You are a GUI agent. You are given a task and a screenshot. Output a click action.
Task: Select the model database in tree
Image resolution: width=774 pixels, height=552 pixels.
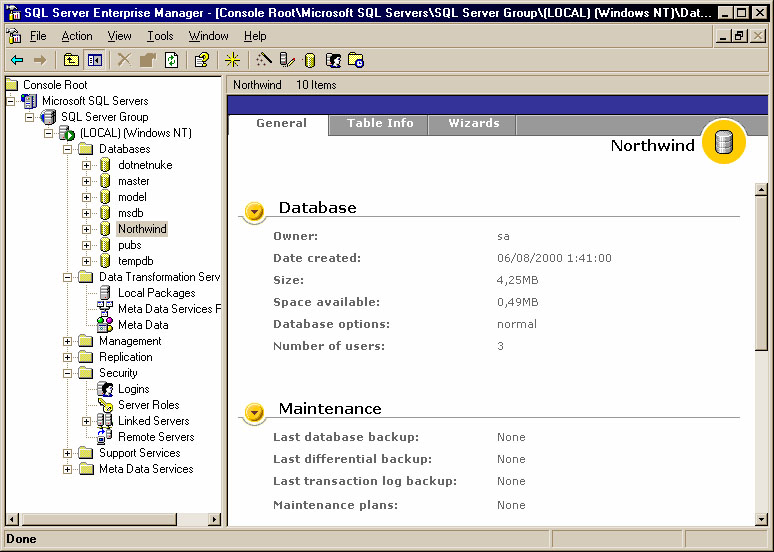coord(132,197)
